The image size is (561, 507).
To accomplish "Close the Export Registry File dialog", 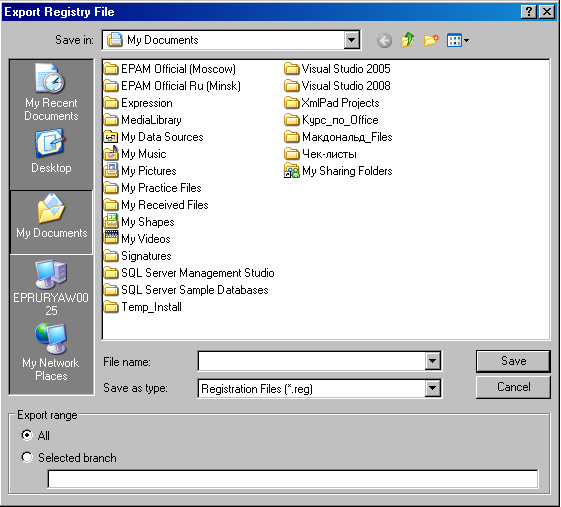I will click(x=547, y=12).
